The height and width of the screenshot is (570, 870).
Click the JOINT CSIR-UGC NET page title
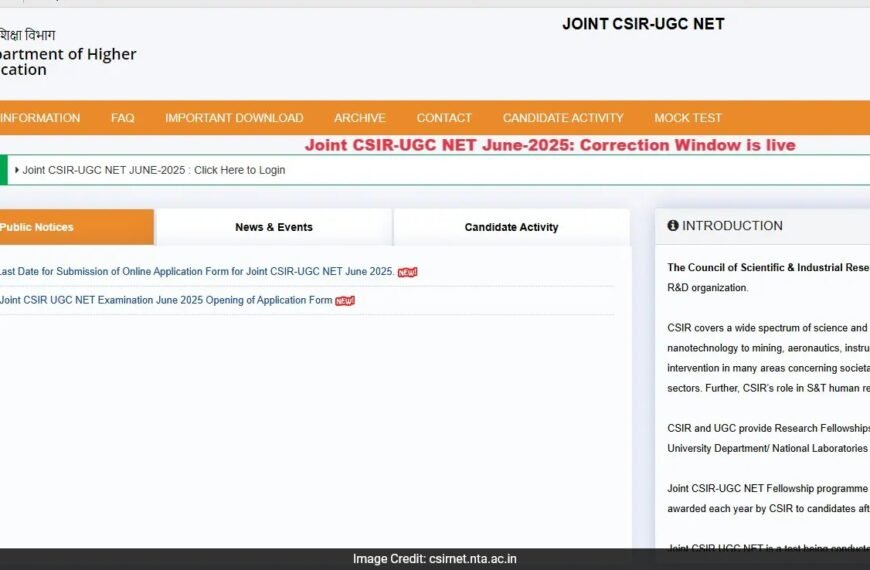click(x=643, y=24)
